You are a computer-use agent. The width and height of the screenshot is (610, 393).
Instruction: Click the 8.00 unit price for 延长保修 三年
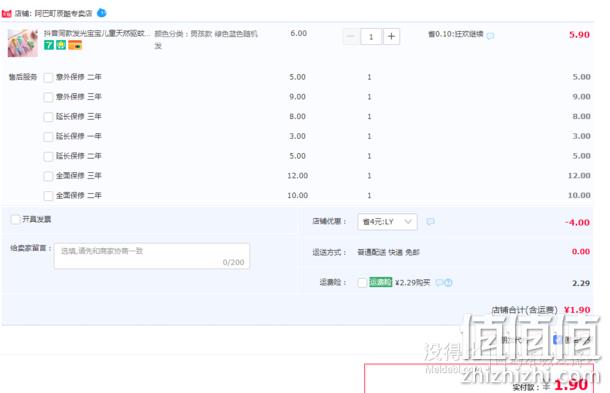pyautogui.click(x=297, y=116)
